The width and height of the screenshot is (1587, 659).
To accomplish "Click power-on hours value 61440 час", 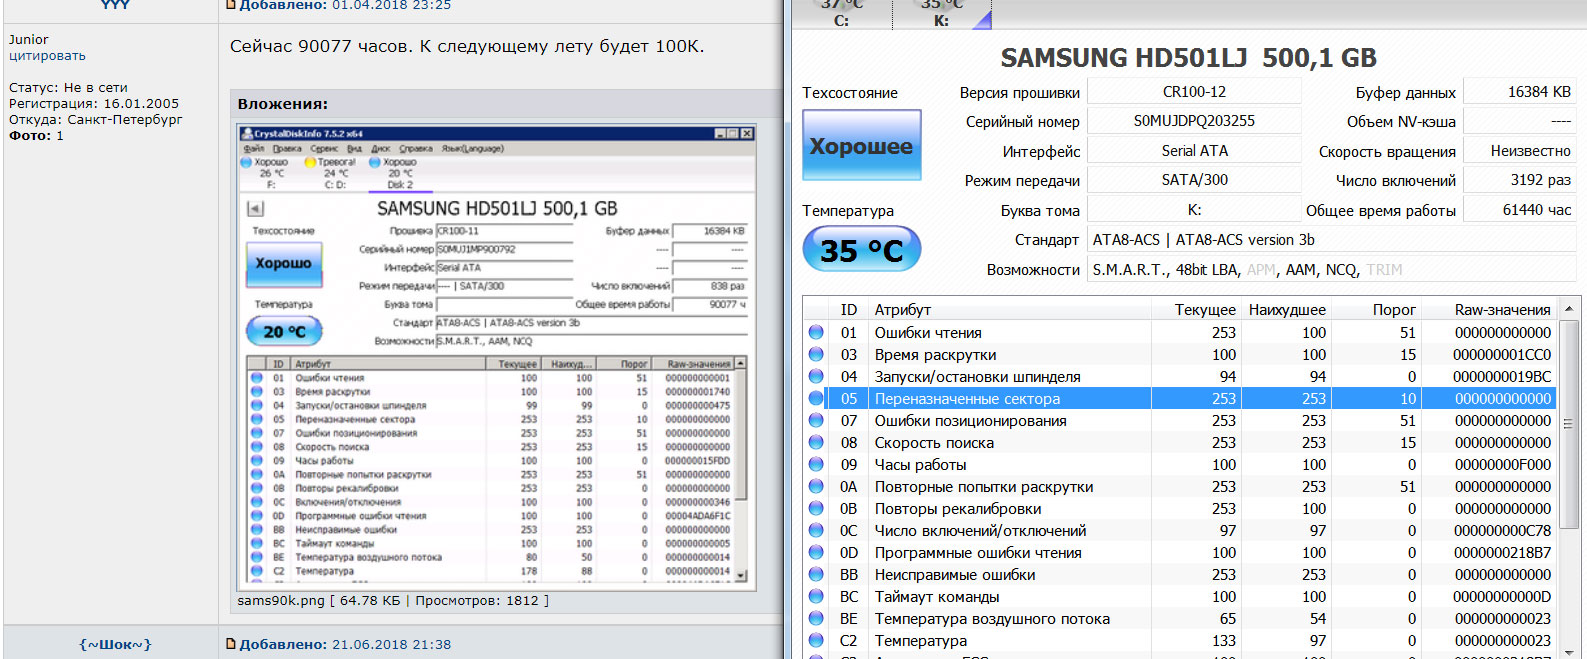I will [x=1520, y=210].
